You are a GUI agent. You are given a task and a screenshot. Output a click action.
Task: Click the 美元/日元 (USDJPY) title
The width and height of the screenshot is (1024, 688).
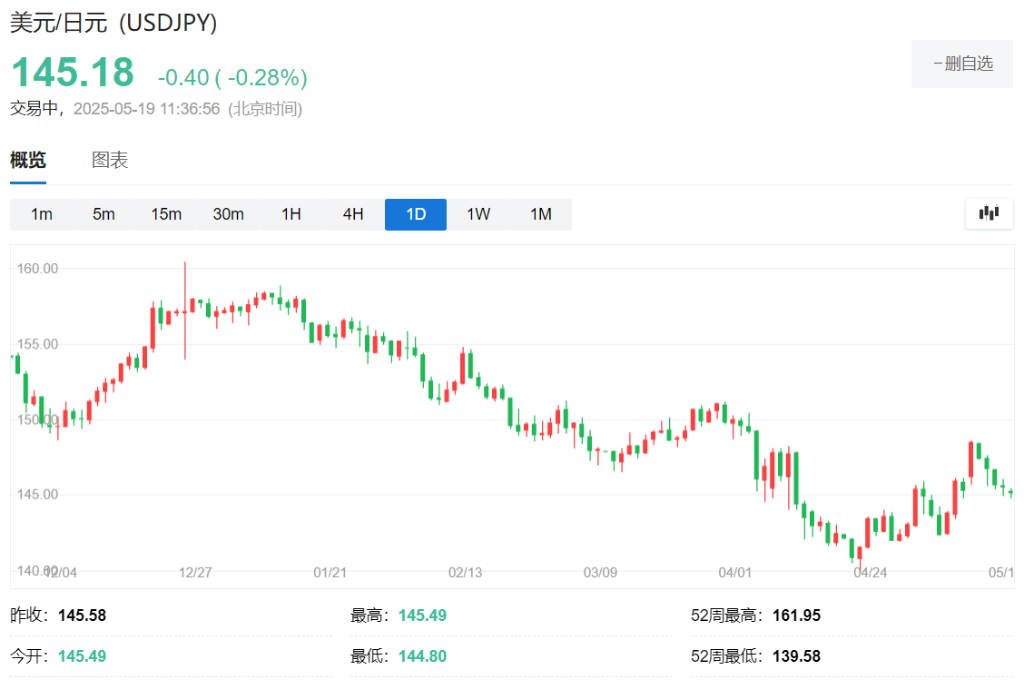tap(114, 22)
